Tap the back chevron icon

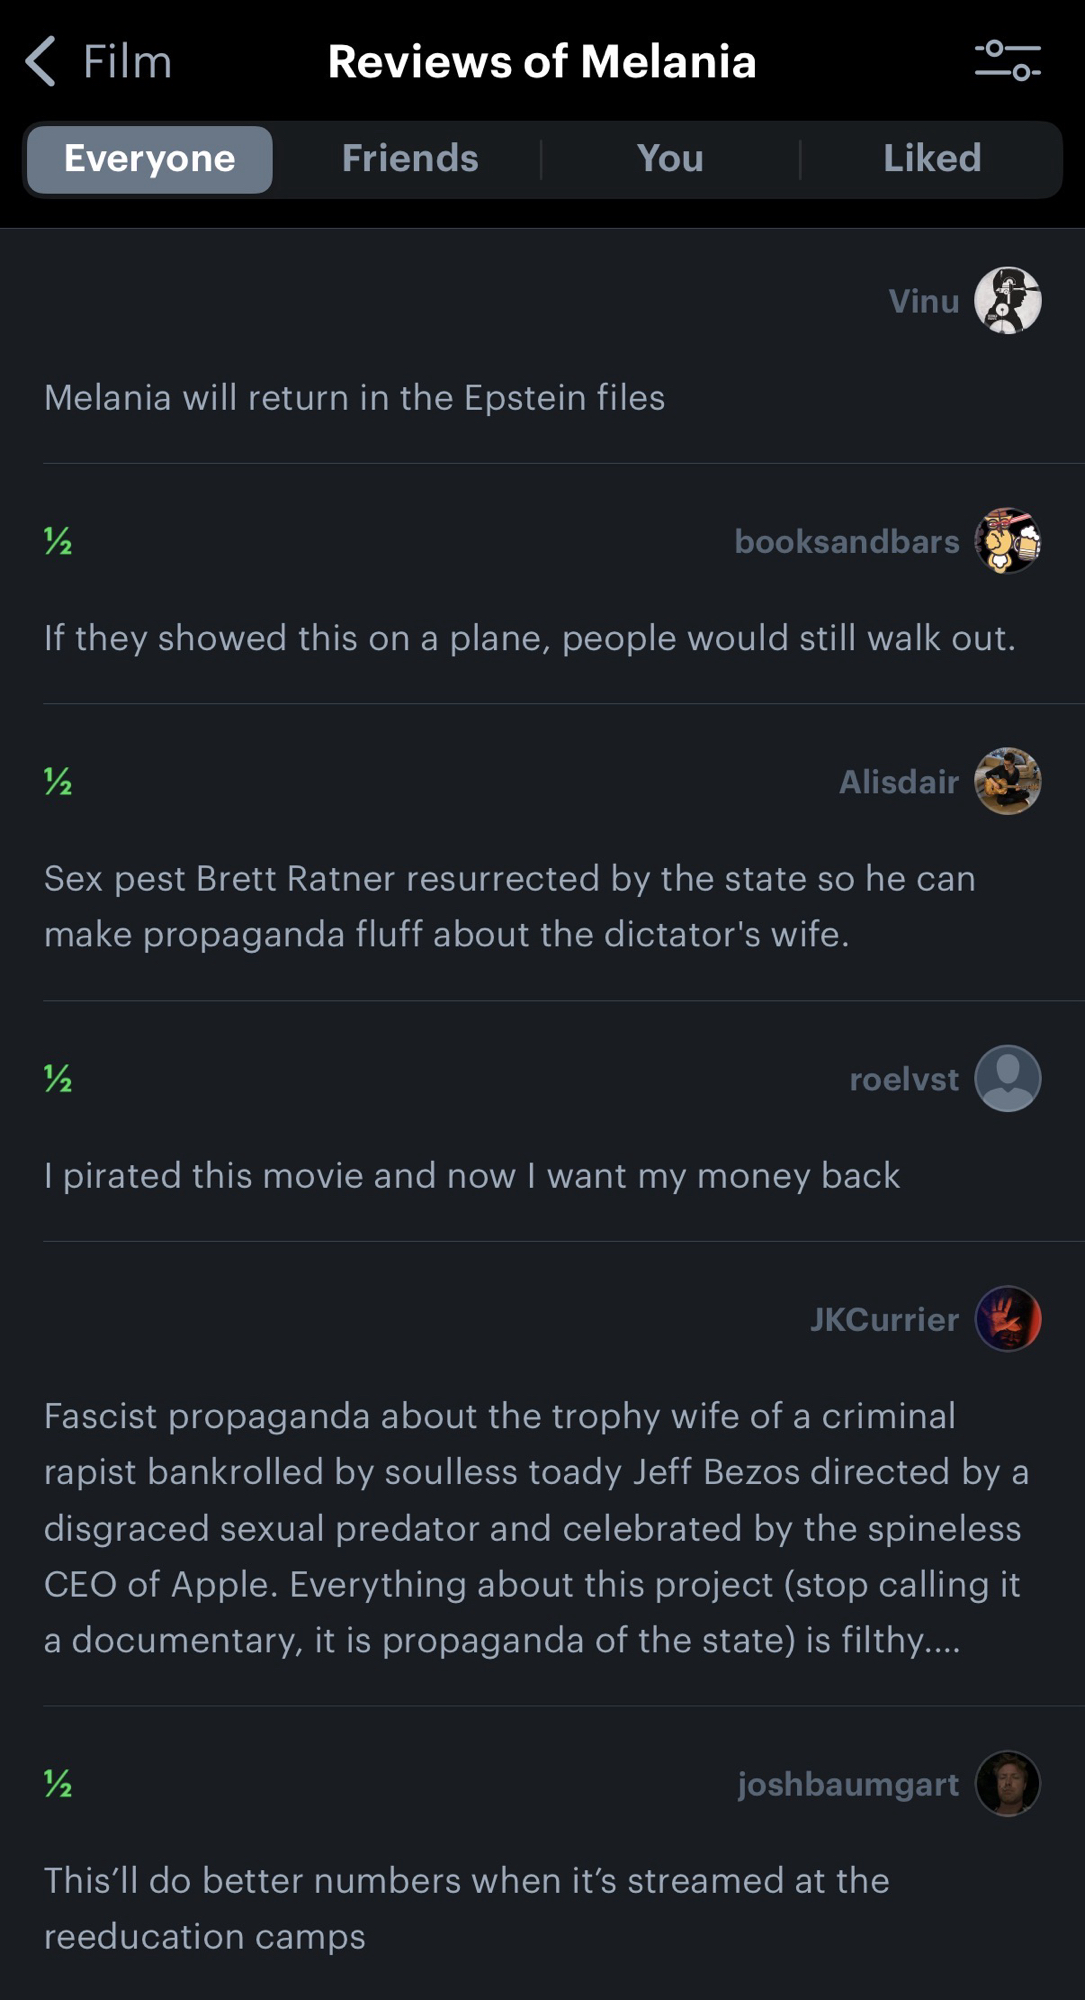(x=40, y=62)
